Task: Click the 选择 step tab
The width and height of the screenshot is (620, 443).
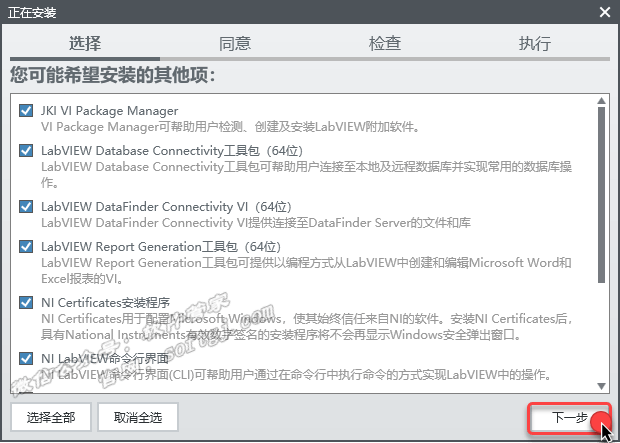Action: [x=85, y=43]
